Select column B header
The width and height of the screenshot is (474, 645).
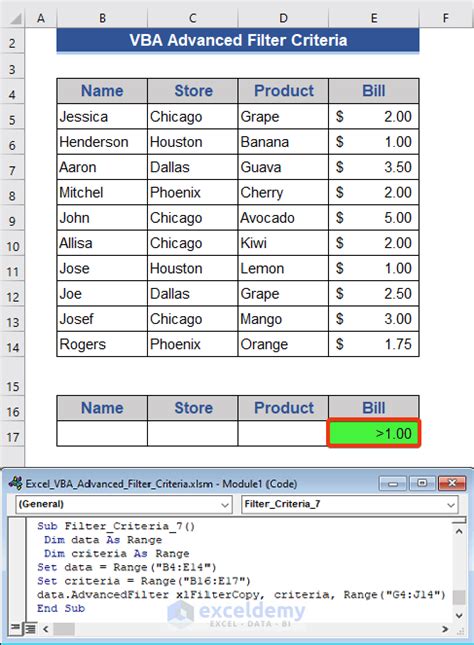102,18
